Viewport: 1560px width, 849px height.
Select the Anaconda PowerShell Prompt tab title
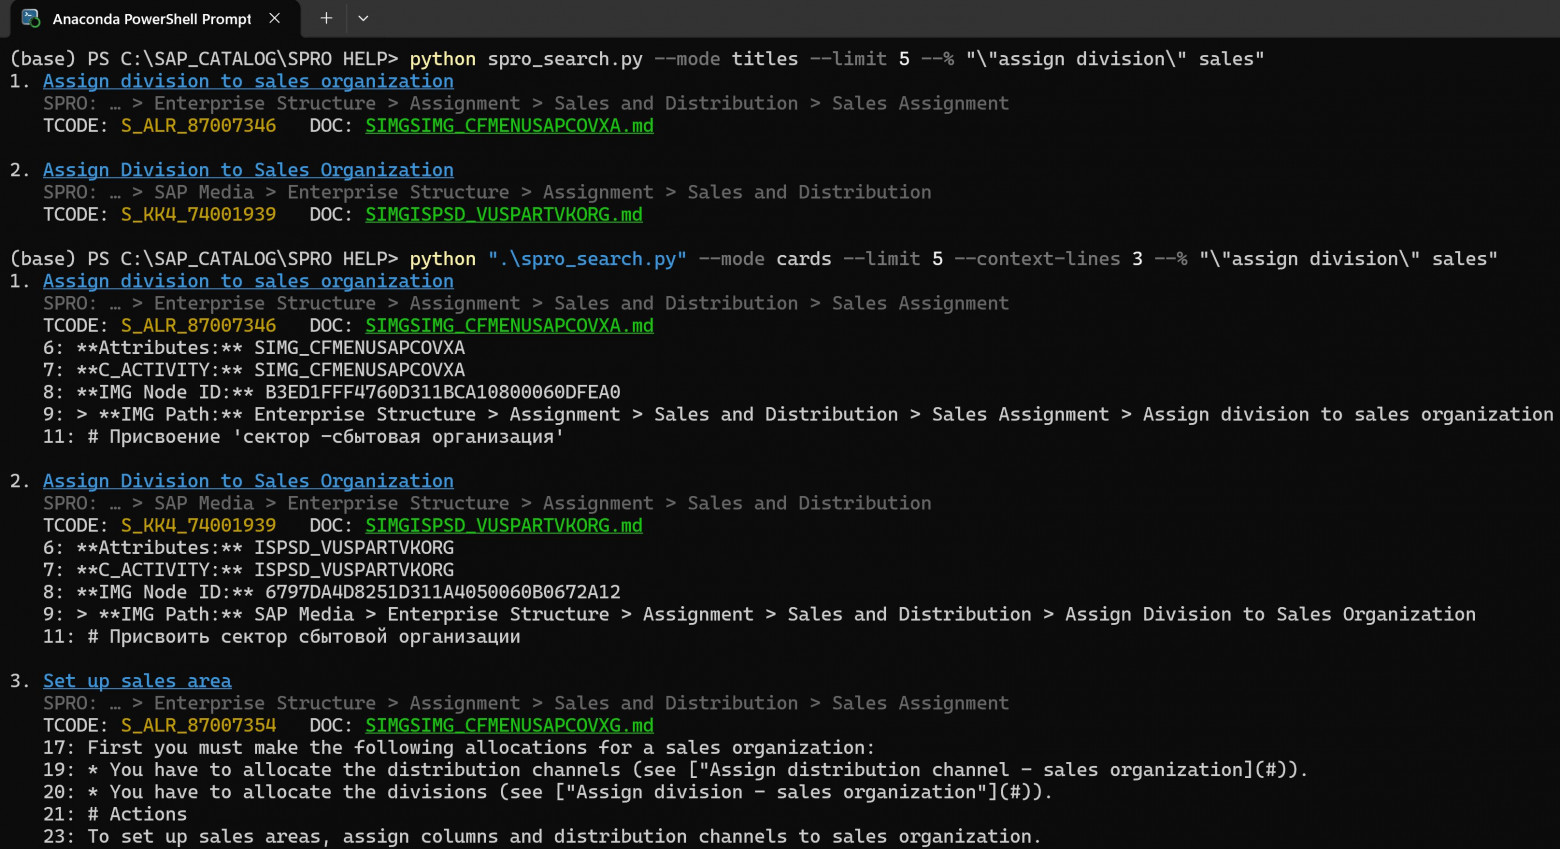[x=152, y=19]
